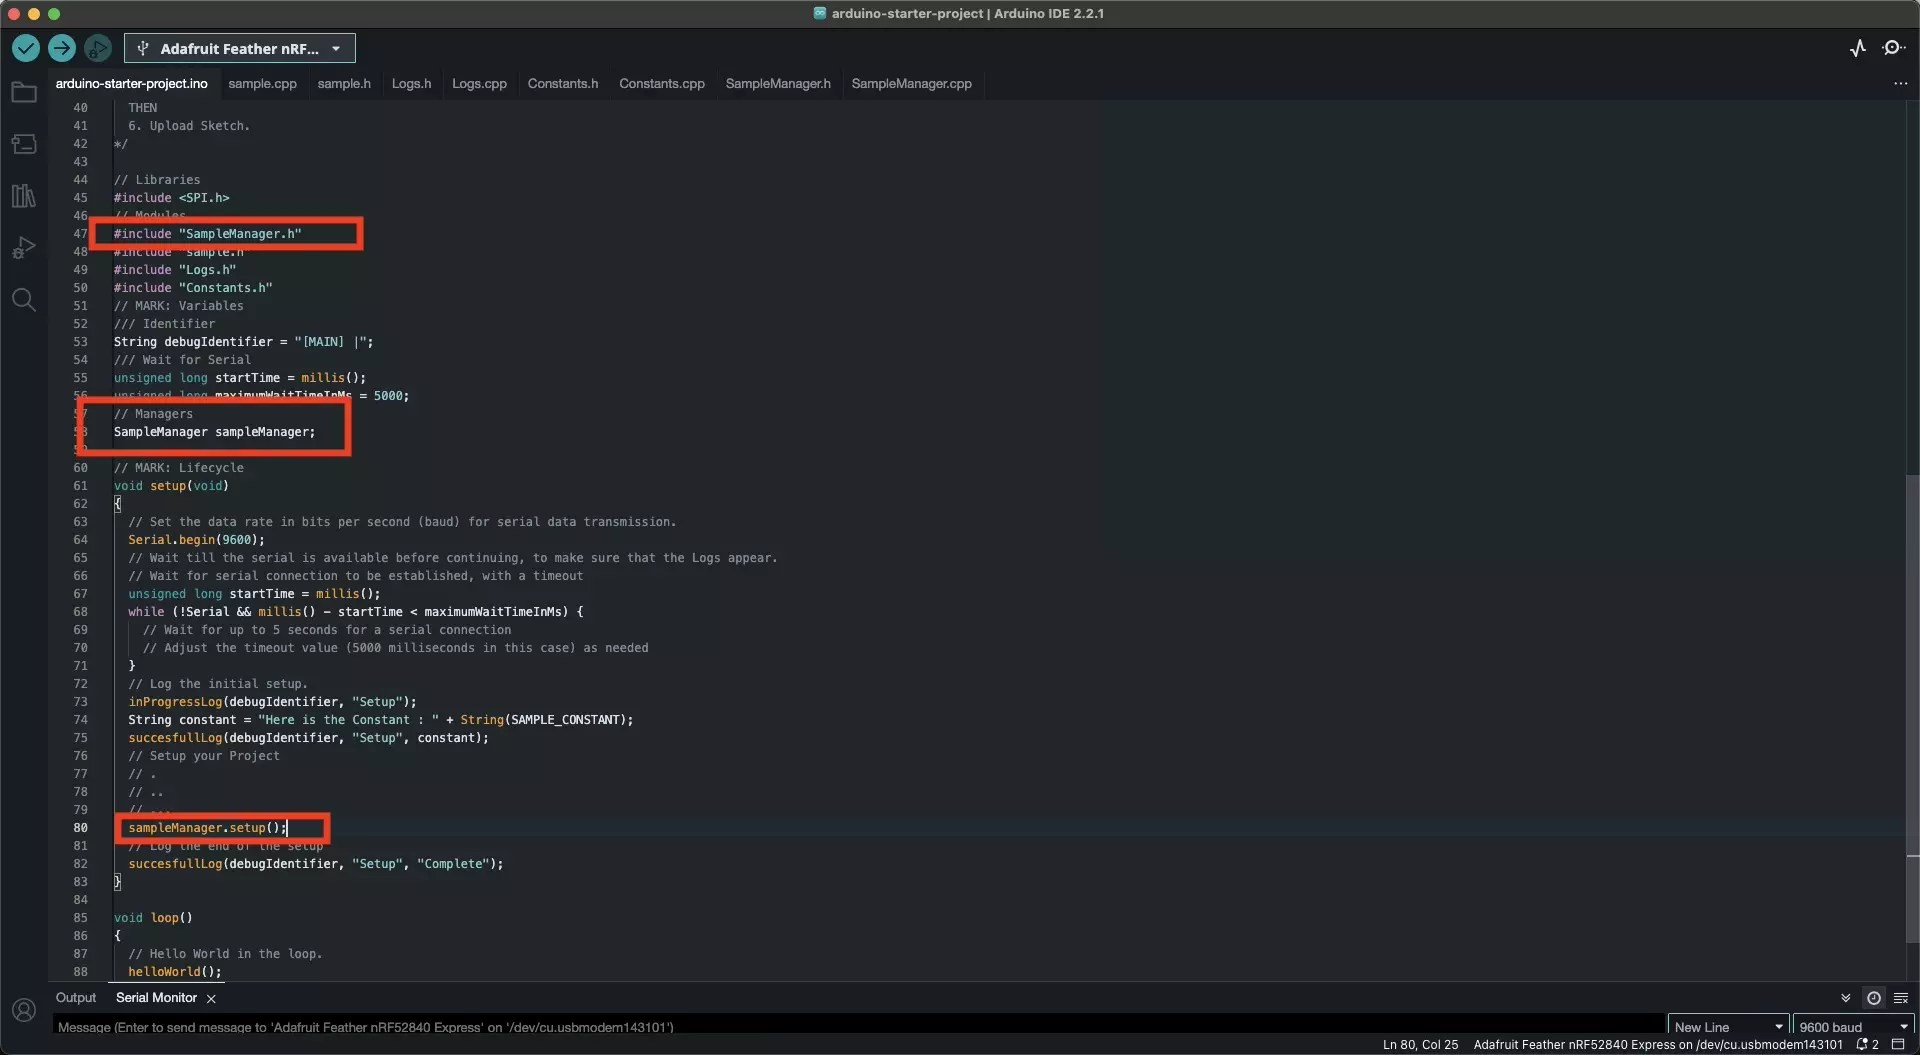
Task: Switch to the Output tab
Action: 75,997
